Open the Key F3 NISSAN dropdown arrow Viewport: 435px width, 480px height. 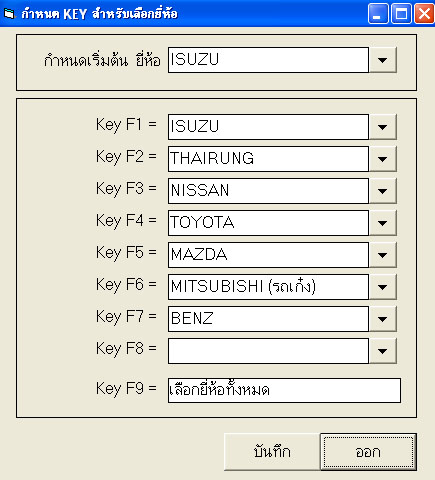(383, 191)
